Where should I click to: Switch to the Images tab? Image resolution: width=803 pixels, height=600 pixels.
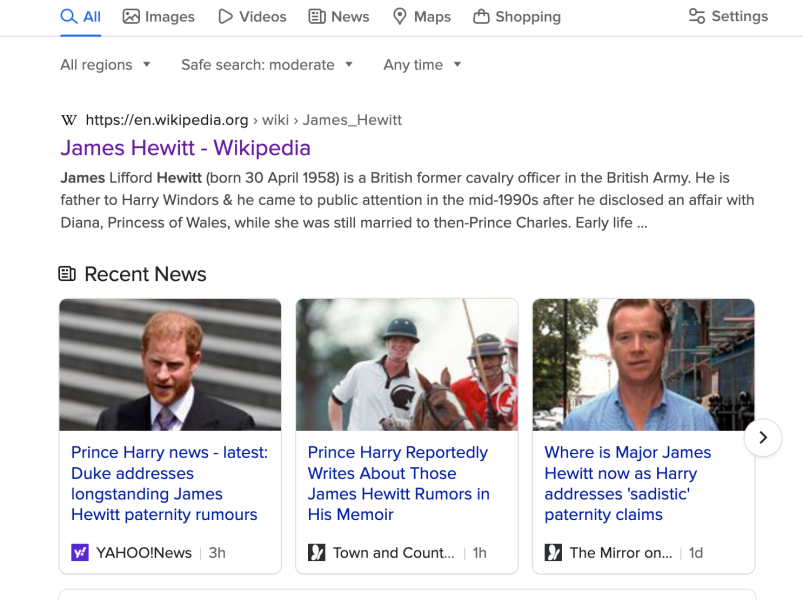pyautogui.click(x=158, y=16)
